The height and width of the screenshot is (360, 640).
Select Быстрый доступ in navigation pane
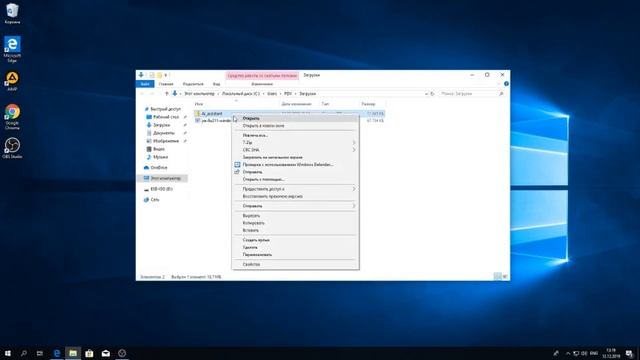165,109
